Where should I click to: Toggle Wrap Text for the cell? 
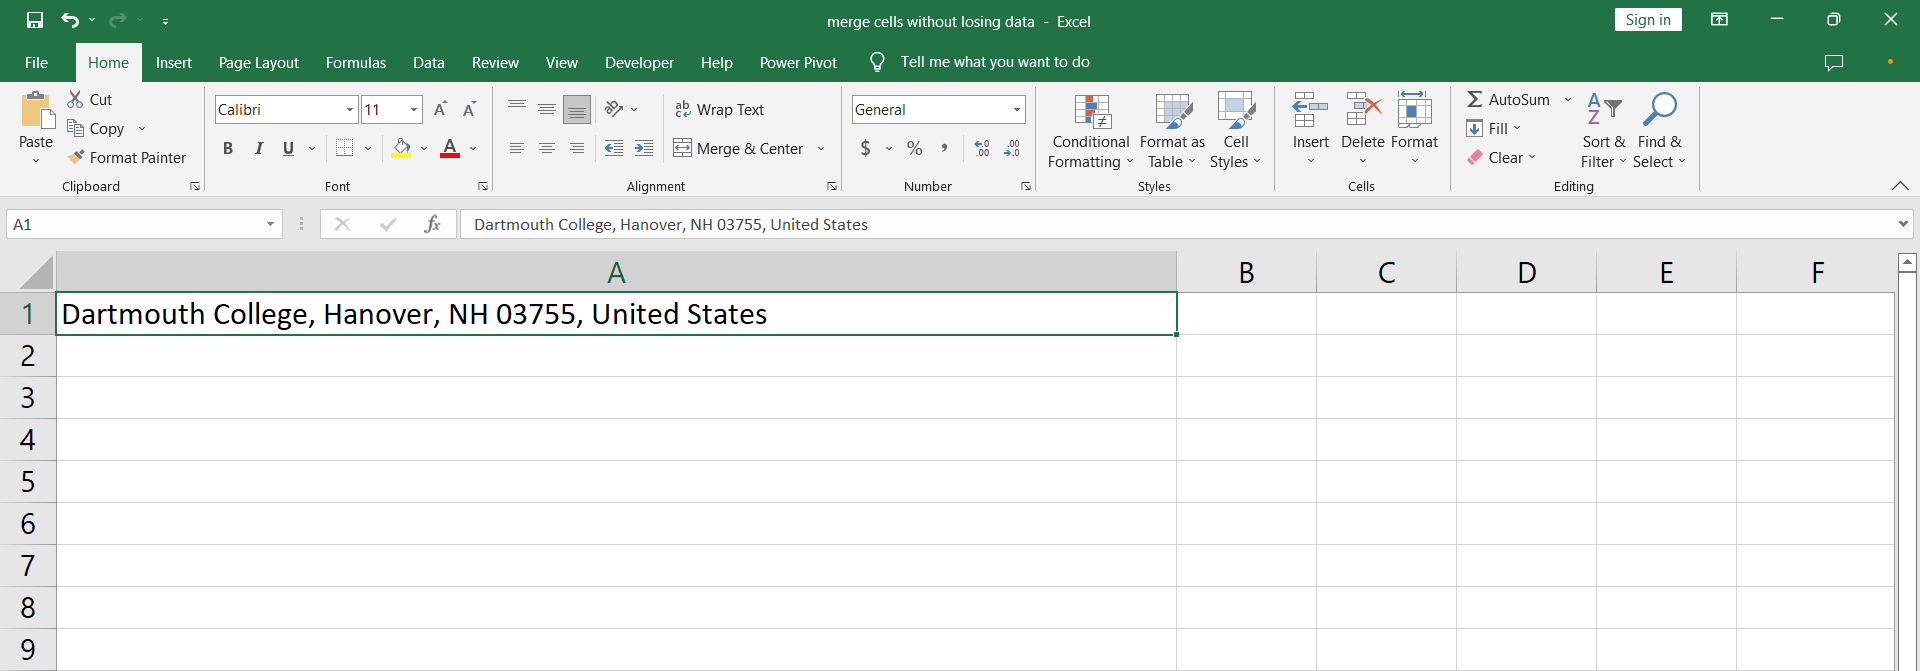tap(720, 109)
